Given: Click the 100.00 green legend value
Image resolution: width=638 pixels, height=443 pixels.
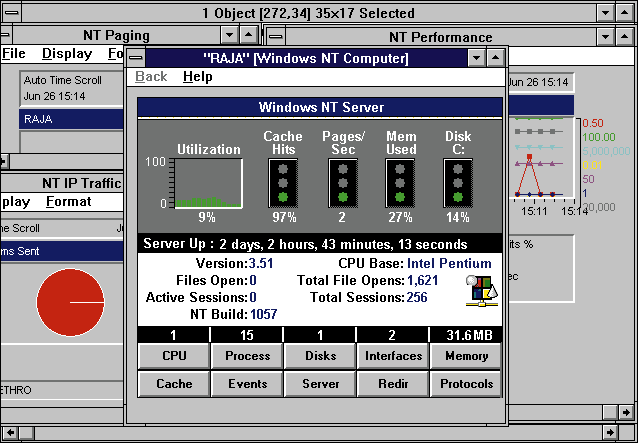Looking at the screenshot, I should click(x=599, y=137).
